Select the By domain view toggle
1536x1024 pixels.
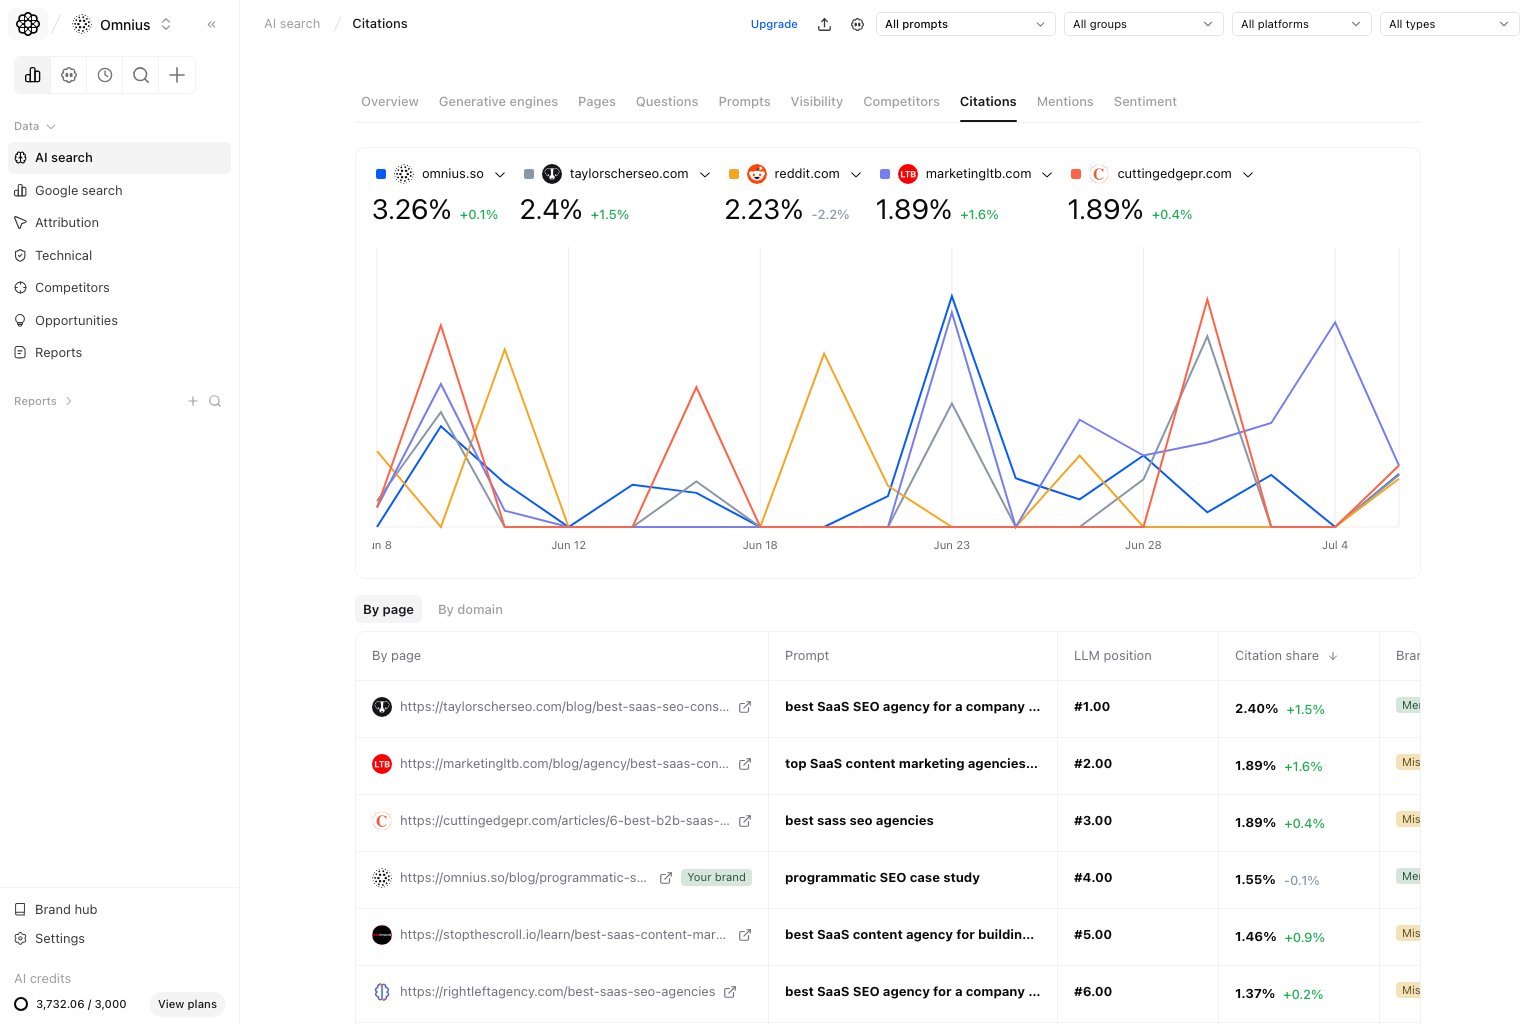tap(470, 610)
